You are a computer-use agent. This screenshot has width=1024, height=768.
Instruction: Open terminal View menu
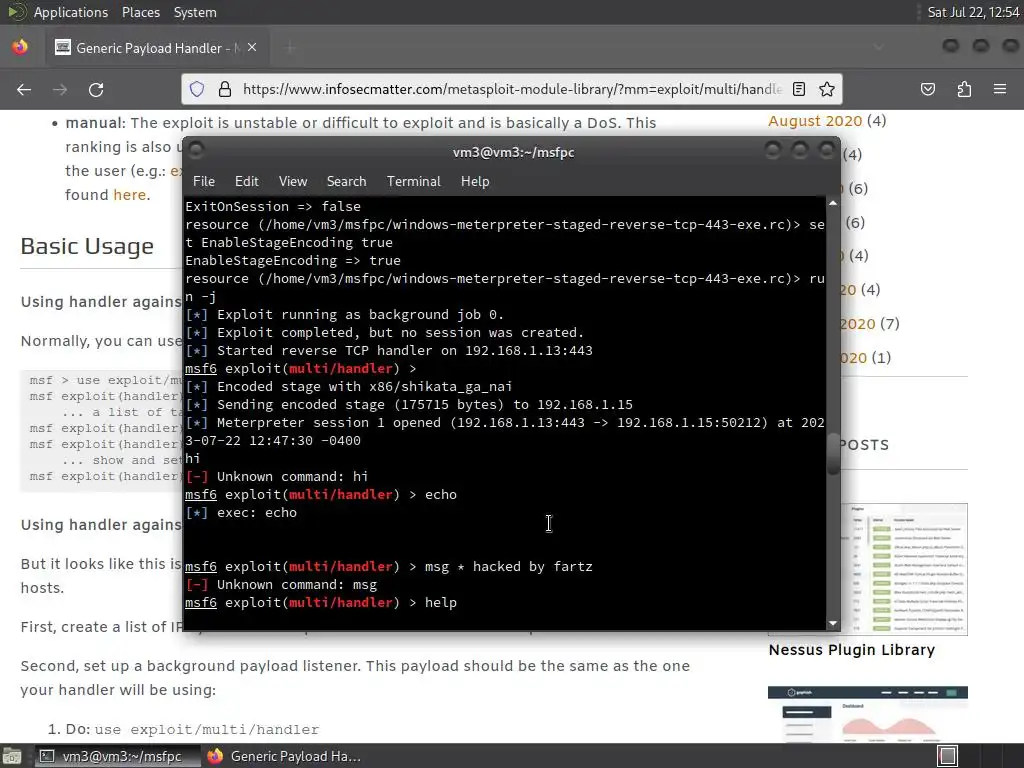(293, 182)
